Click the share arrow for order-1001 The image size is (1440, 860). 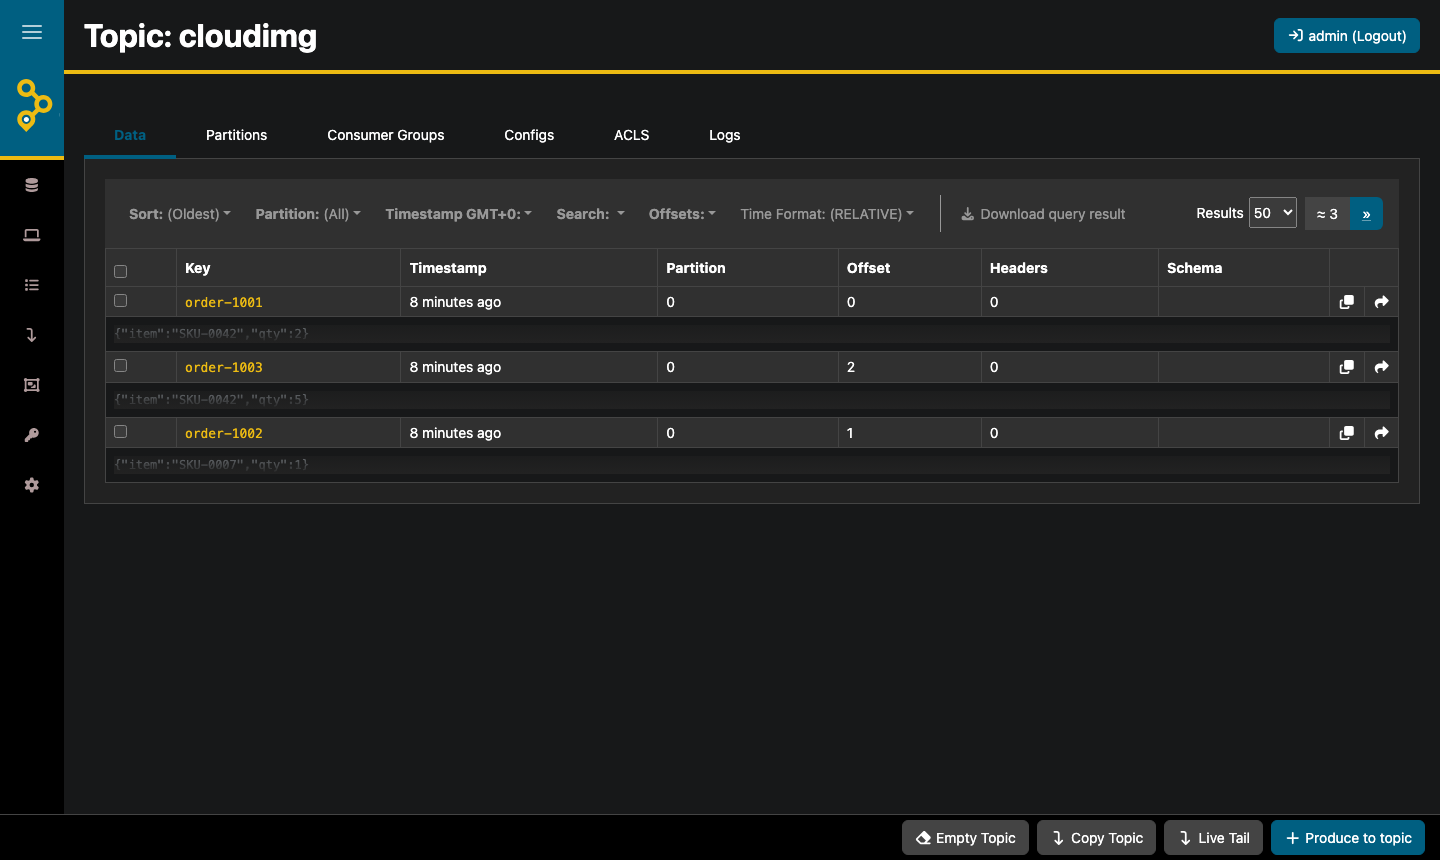pyautogui.click(x=1382, y=302)
